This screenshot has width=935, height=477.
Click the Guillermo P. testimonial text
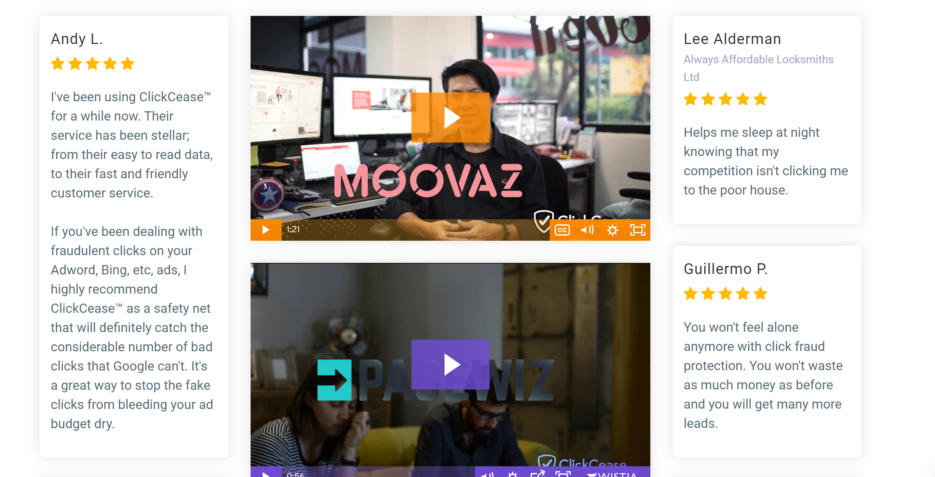click(763, 375)
